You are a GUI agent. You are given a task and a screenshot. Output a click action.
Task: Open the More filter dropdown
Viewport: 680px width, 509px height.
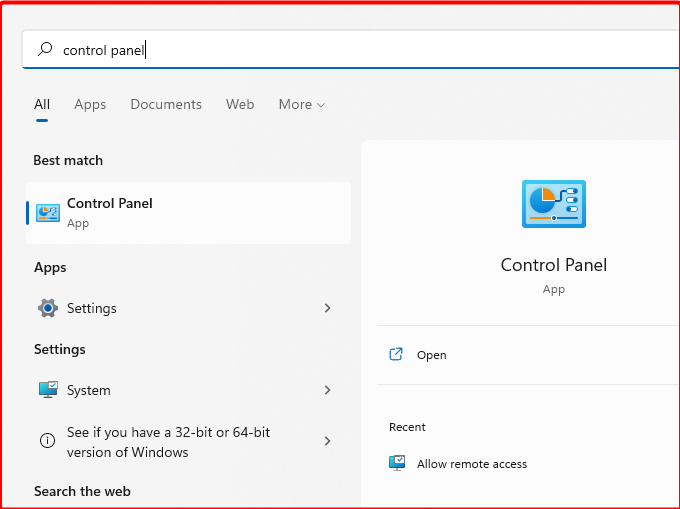[x=301, y=104]
